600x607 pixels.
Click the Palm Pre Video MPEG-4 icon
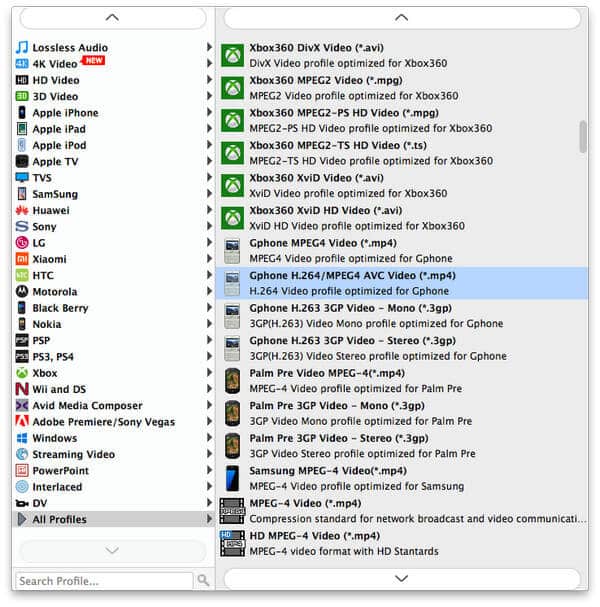click(232, 380)
